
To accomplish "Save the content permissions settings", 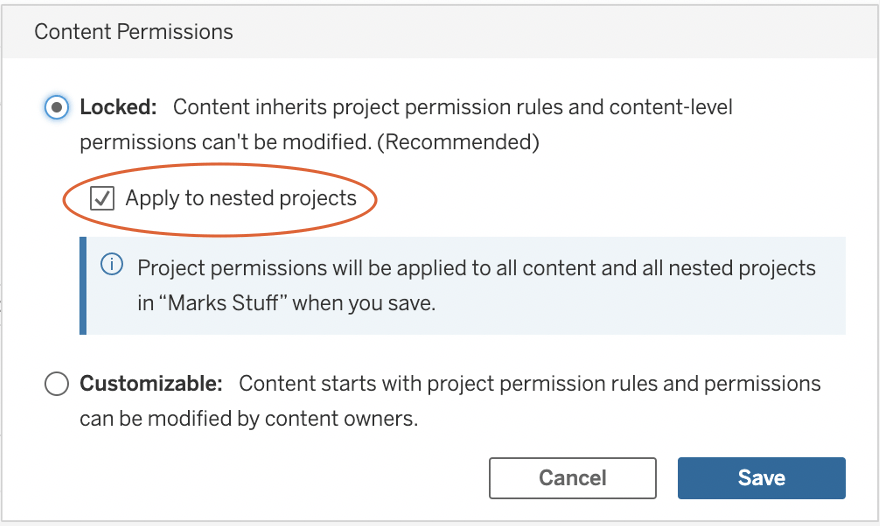I will (761, 478).
